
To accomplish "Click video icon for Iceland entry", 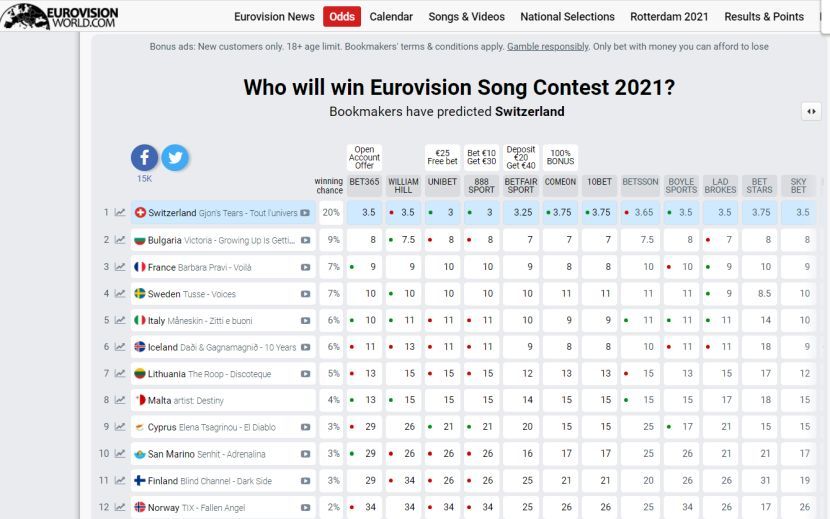I will (x=305, y=347).
